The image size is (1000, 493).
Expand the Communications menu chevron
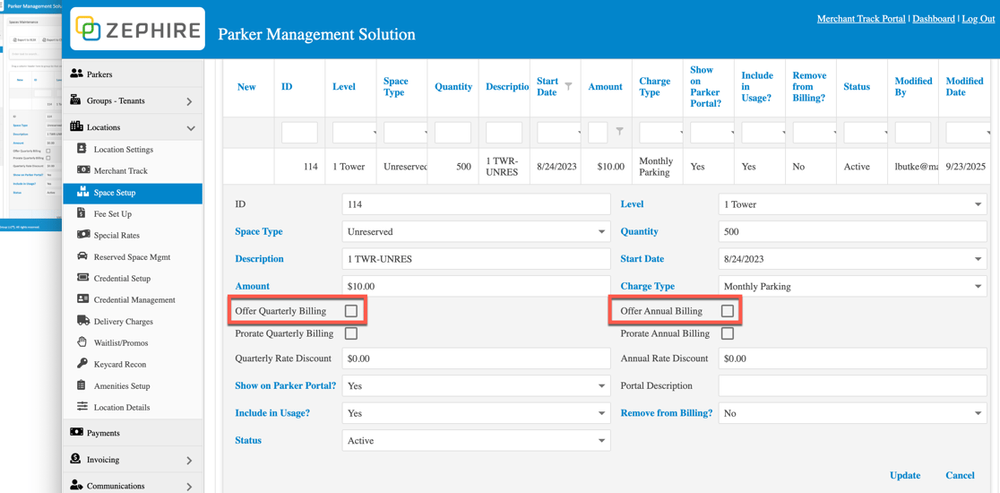189,487
